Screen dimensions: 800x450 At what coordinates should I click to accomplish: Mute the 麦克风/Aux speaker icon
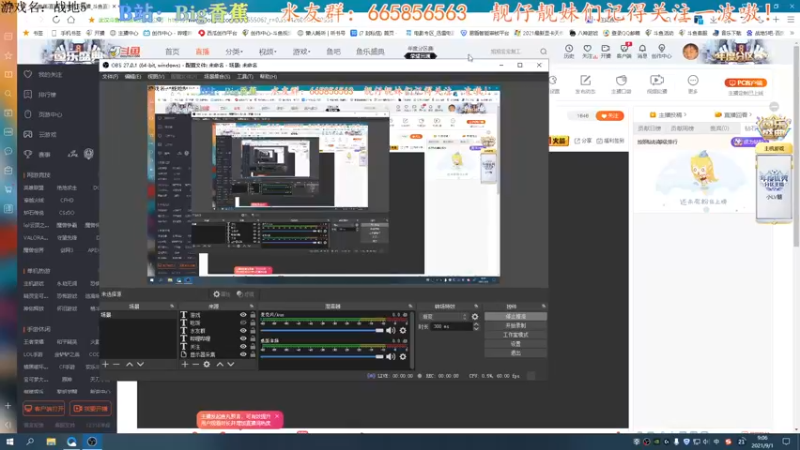(x=391, y=331)
